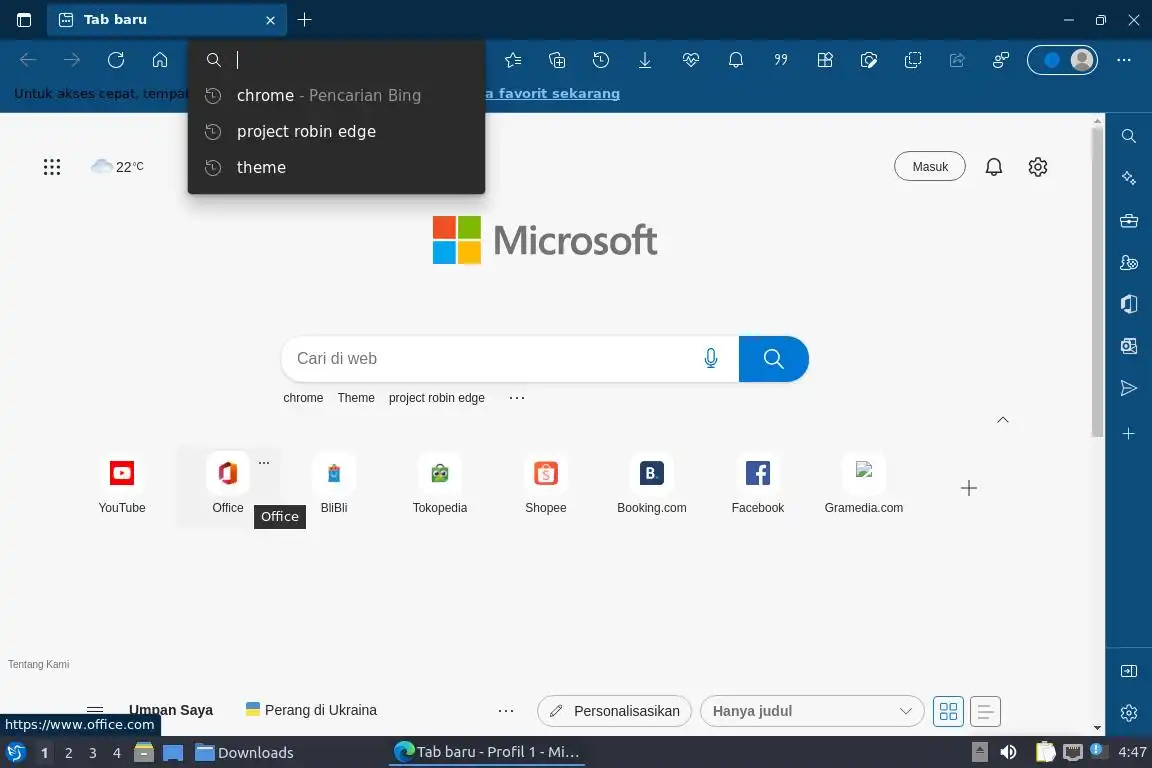Select the "theme" history suggestion
The width and height of the screenshot is (1152, 768).
336,168
